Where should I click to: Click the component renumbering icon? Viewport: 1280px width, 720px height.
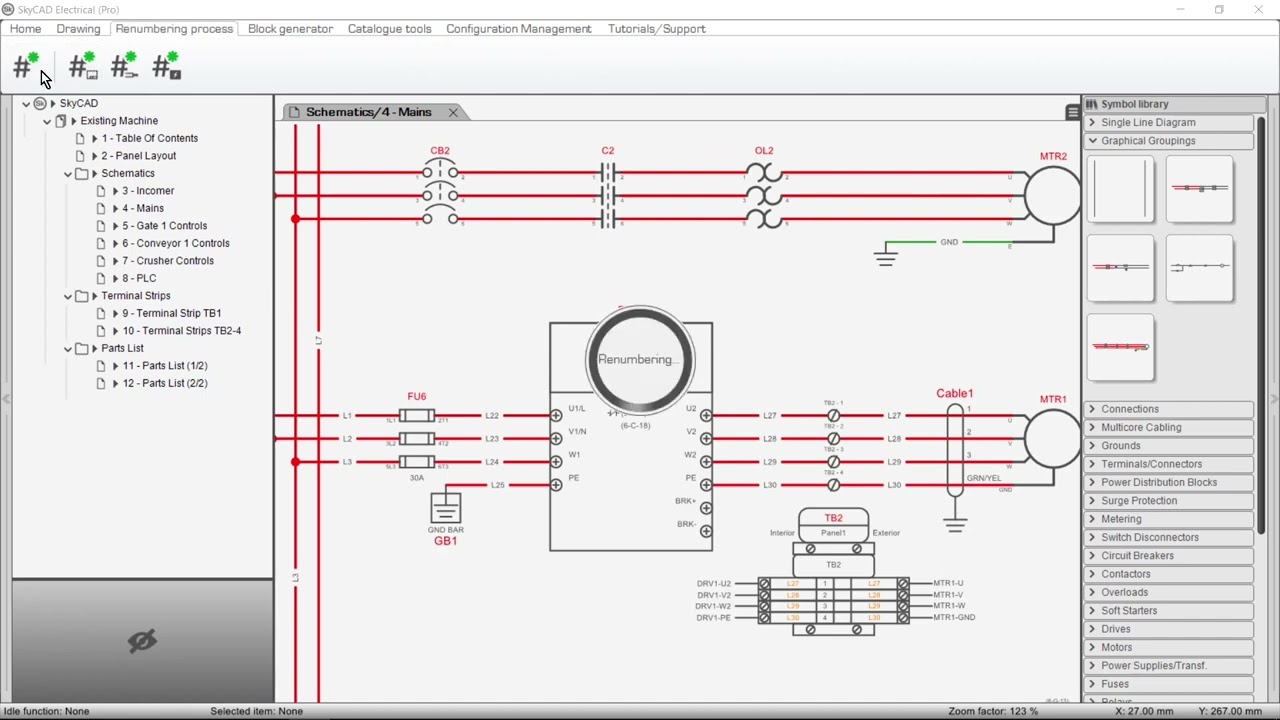point(166,66)
